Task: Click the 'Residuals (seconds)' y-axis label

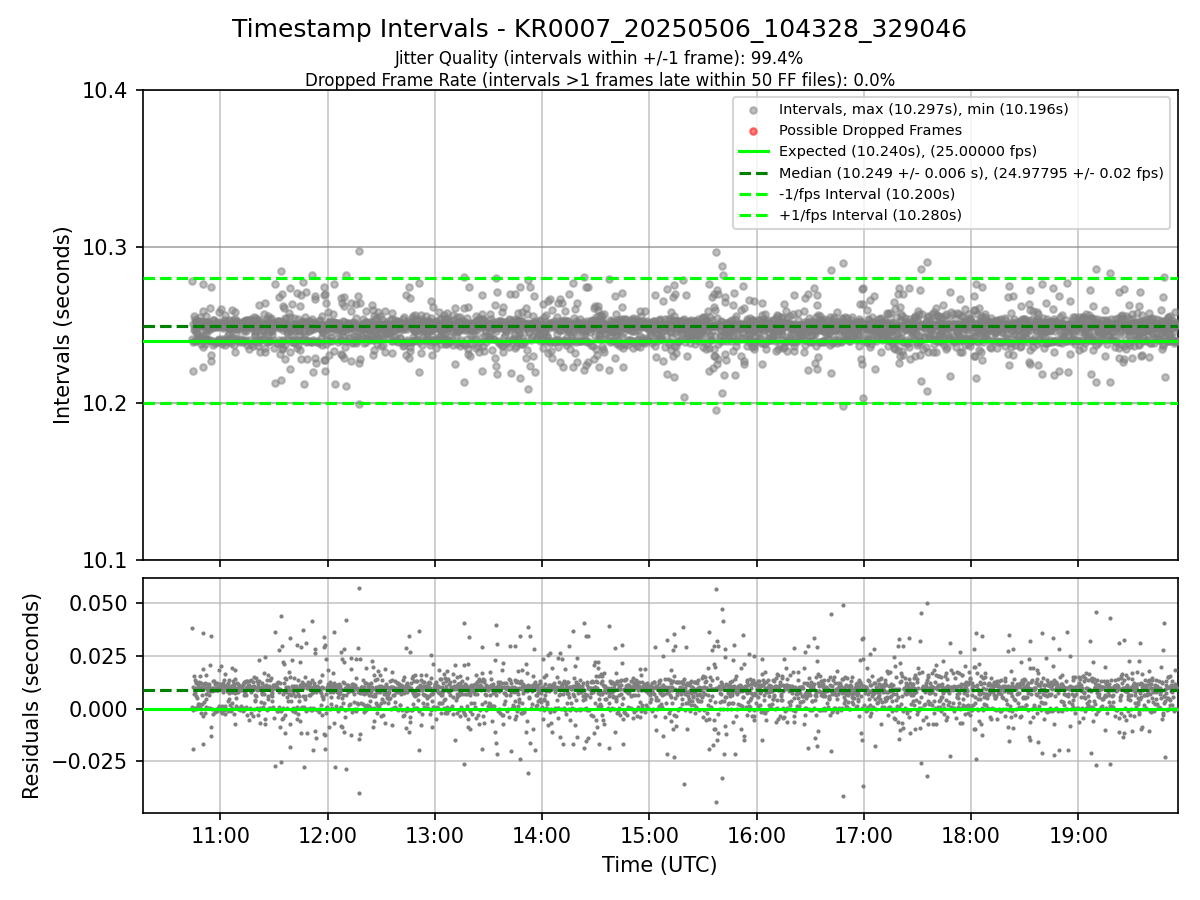Action: pyautogui.click(x=32, y=696)
